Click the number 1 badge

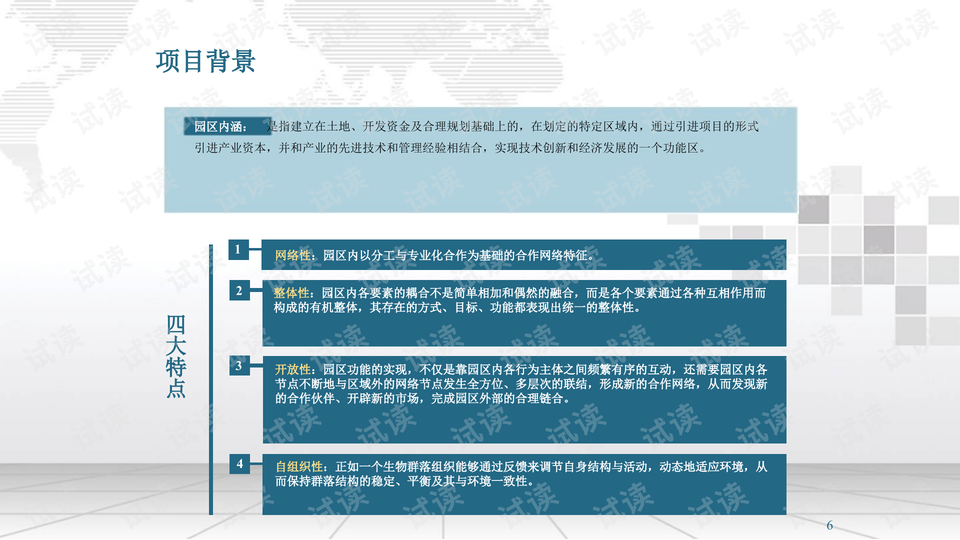[x=238, y=248]
